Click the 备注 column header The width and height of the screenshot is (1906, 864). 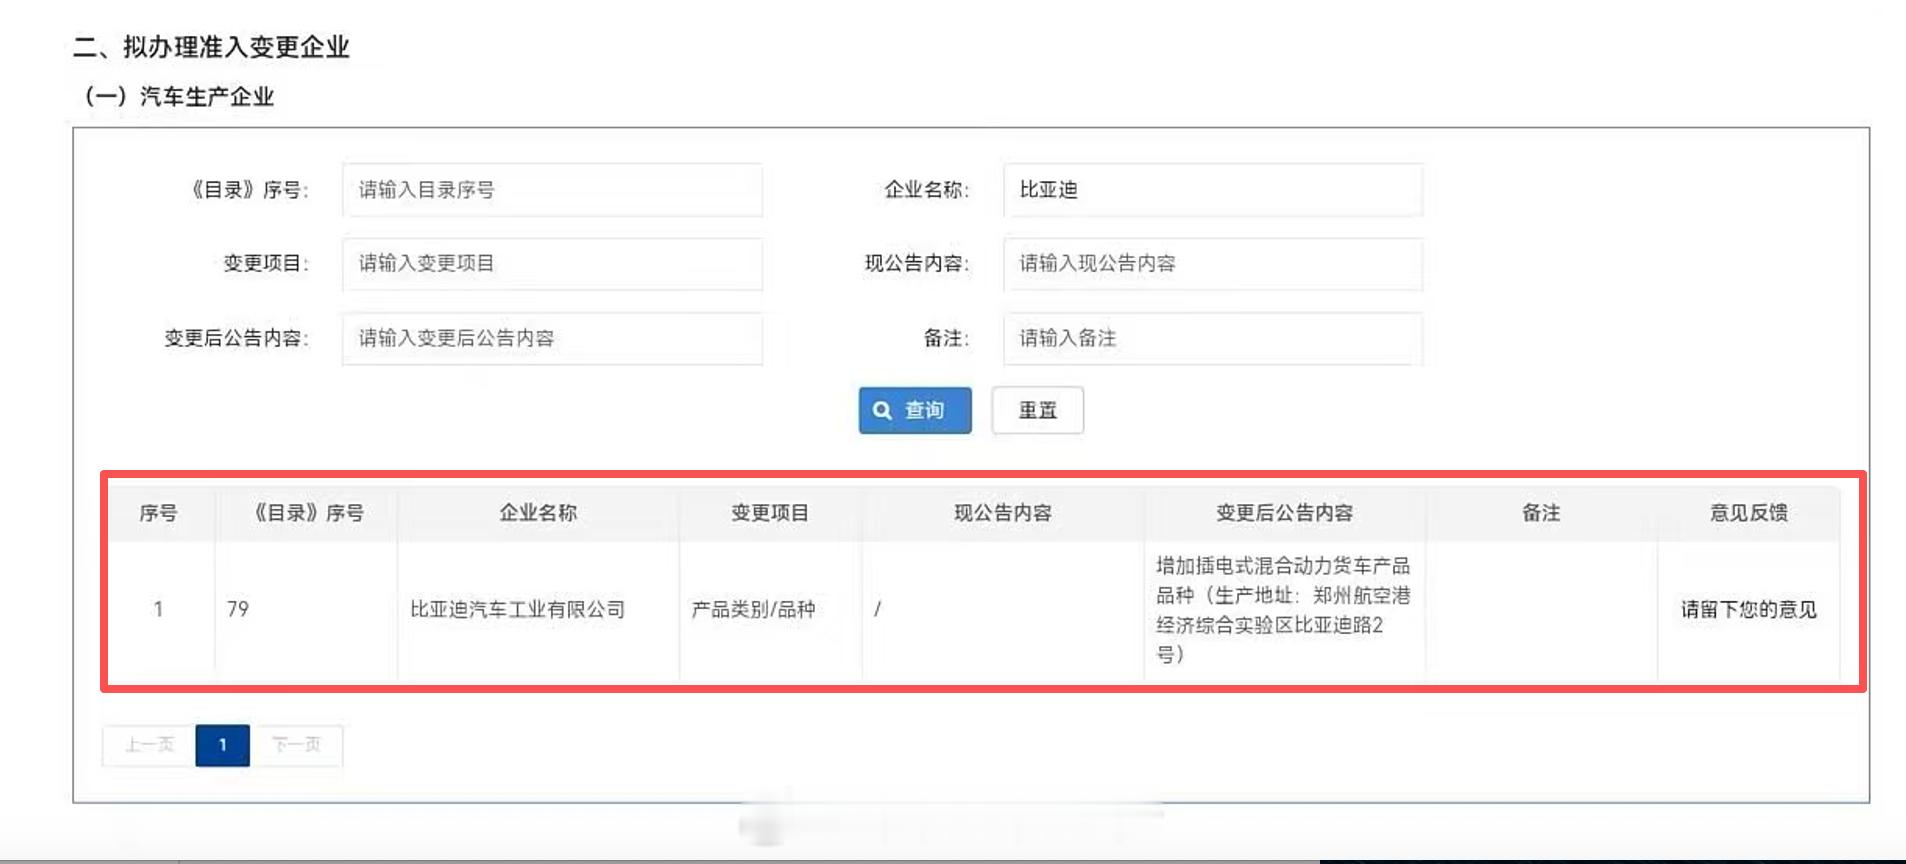[x=1541, y=513]
